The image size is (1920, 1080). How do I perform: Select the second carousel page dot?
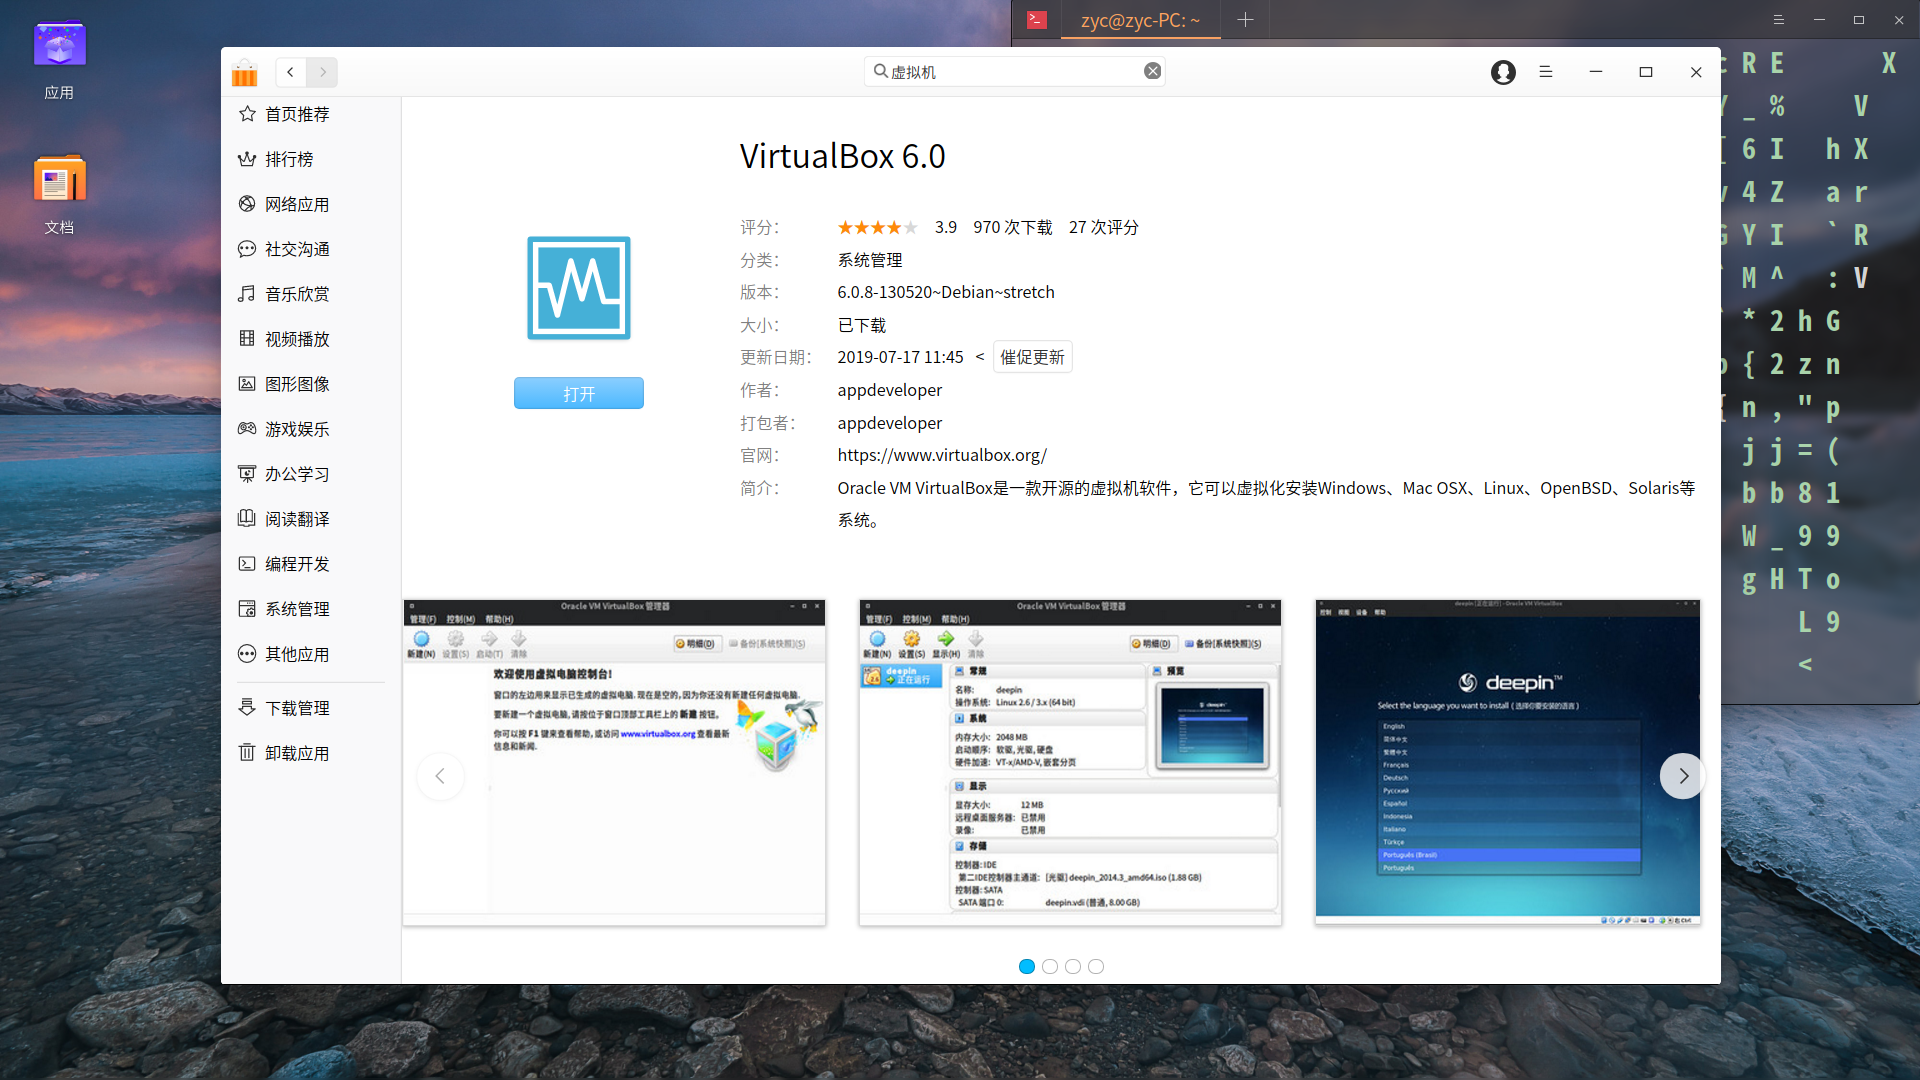(1050, 966)
